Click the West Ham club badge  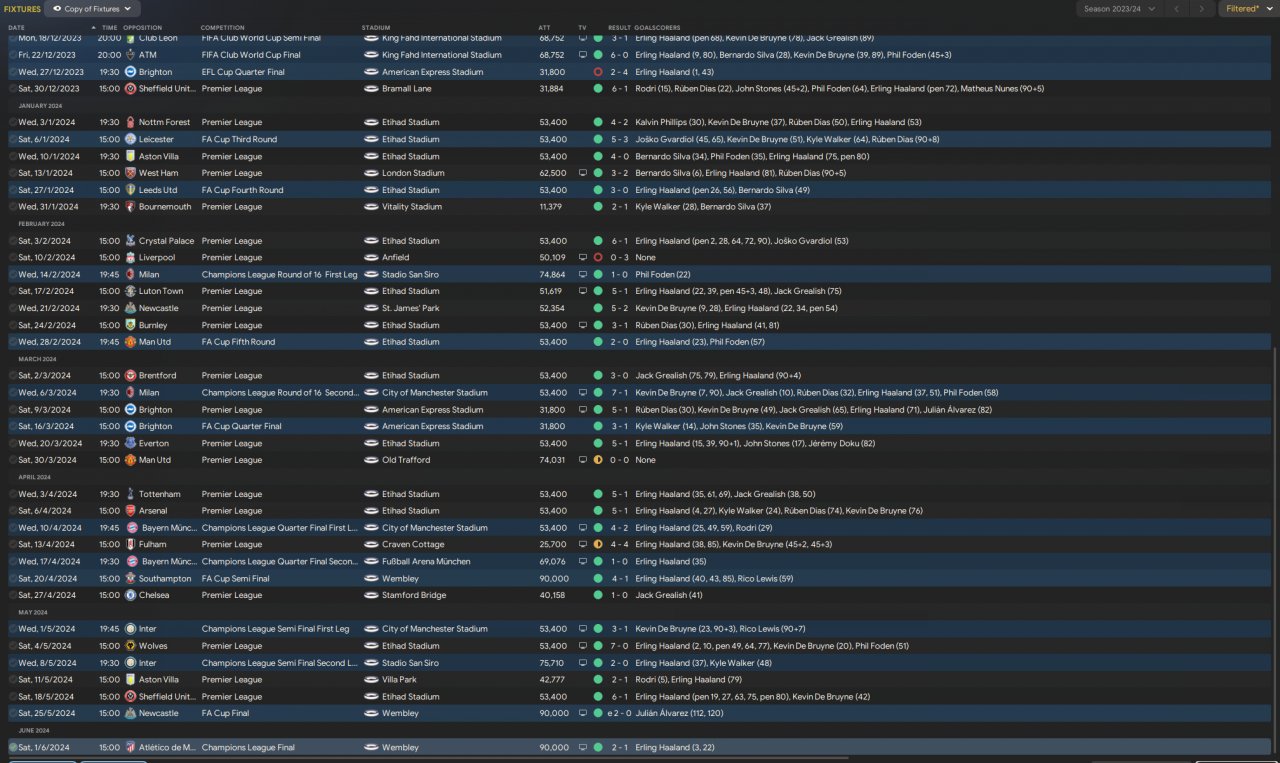(130, 173)
